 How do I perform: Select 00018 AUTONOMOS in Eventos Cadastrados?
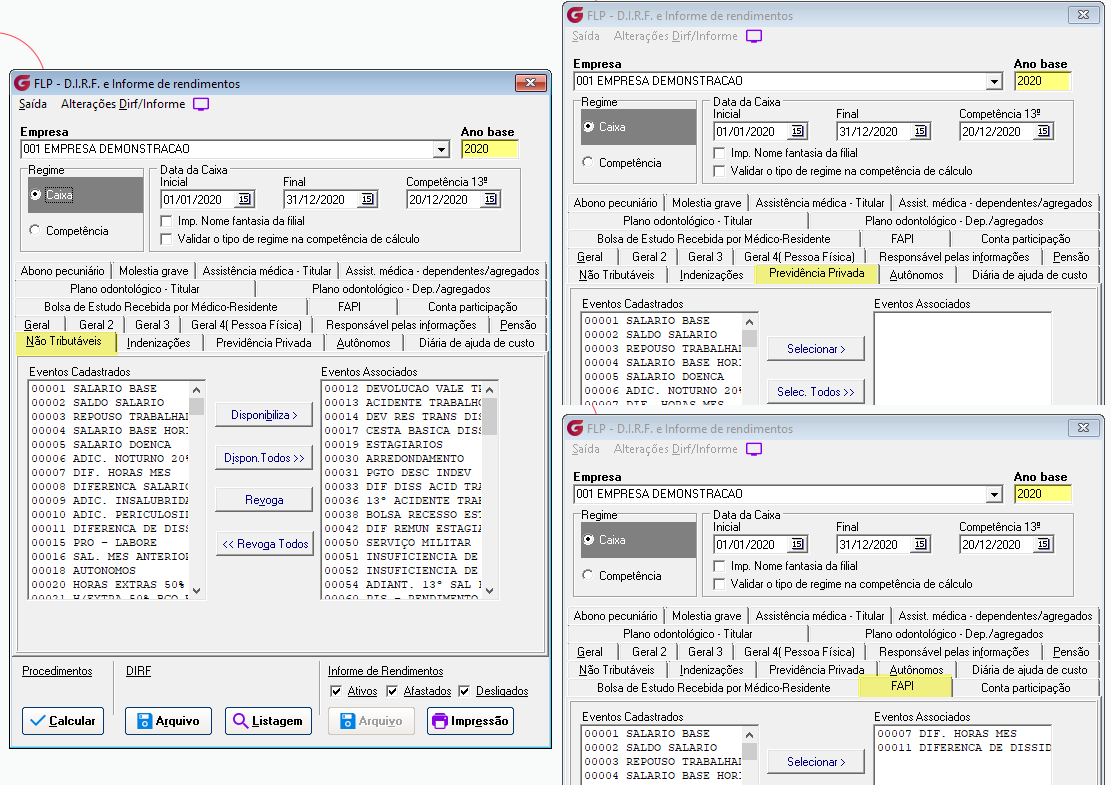[x=109, y=571]
